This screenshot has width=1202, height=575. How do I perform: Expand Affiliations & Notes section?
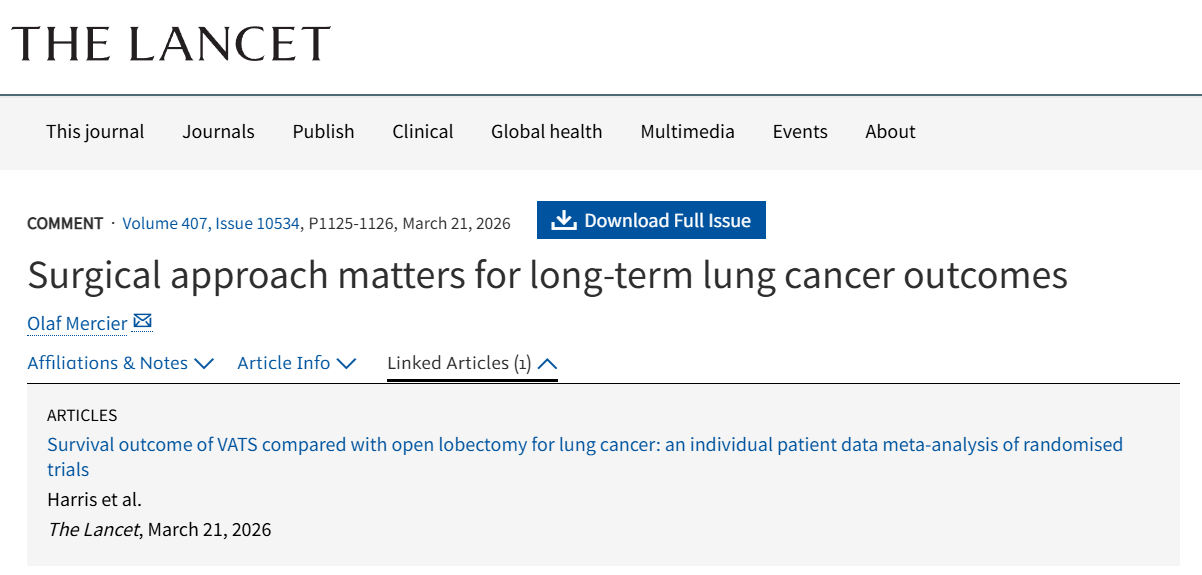pos(120,363)
